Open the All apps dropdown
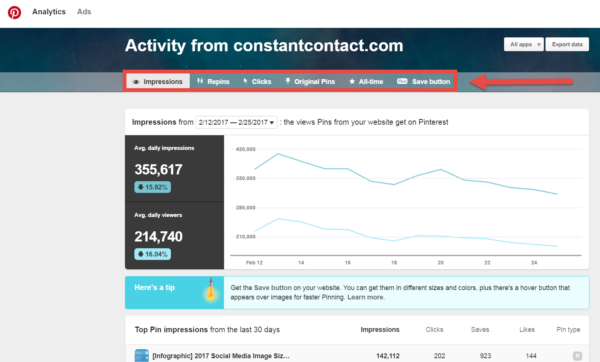The image size is (600, 362). pyautogui.click(x=523, y=44)
